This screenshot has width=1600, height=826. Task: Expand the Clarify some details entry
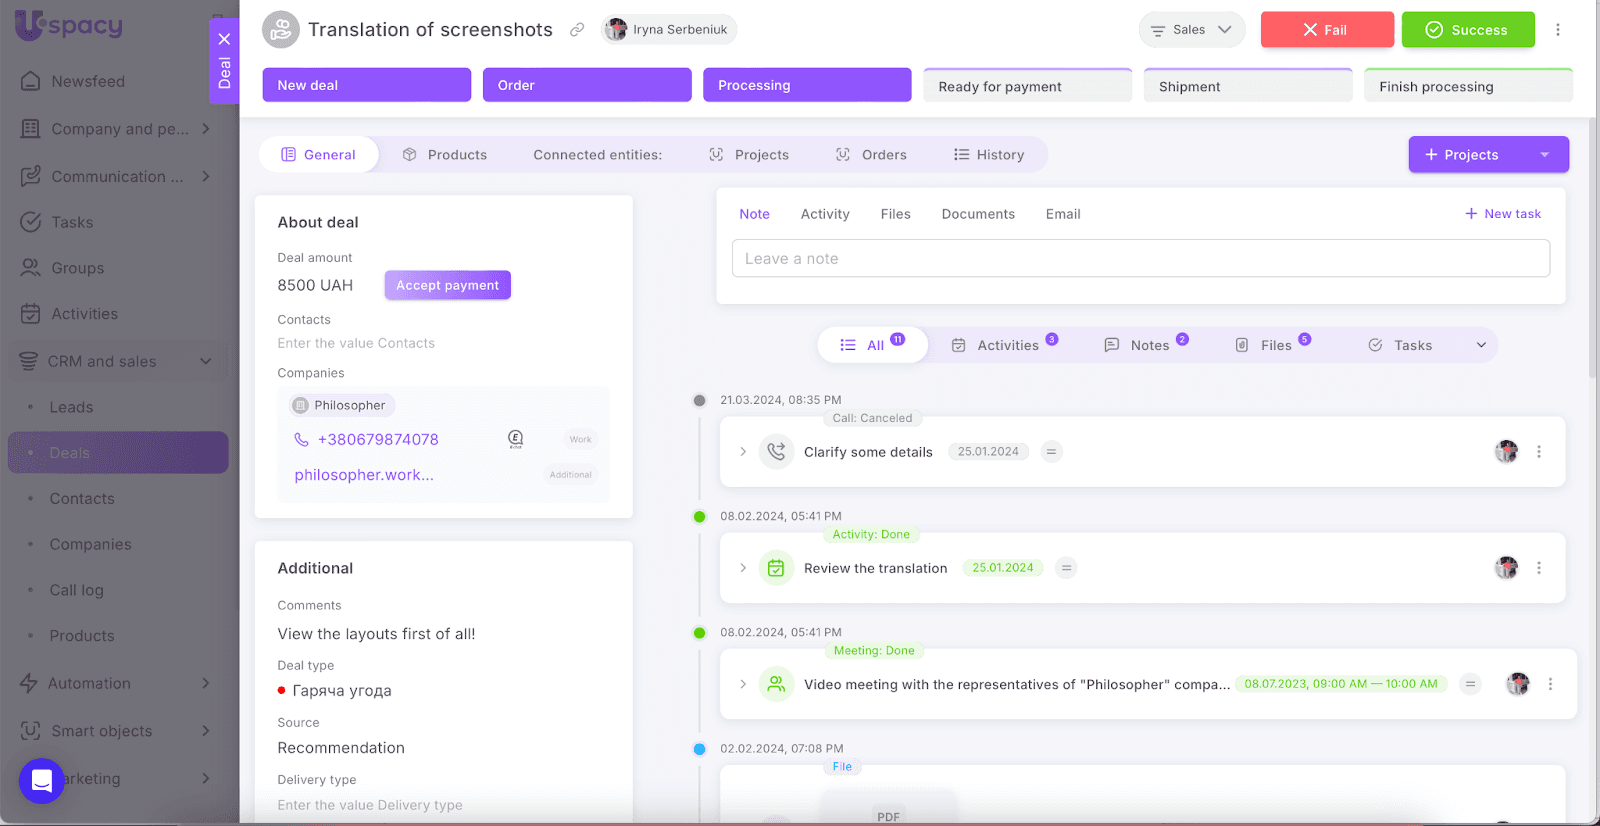743,452
